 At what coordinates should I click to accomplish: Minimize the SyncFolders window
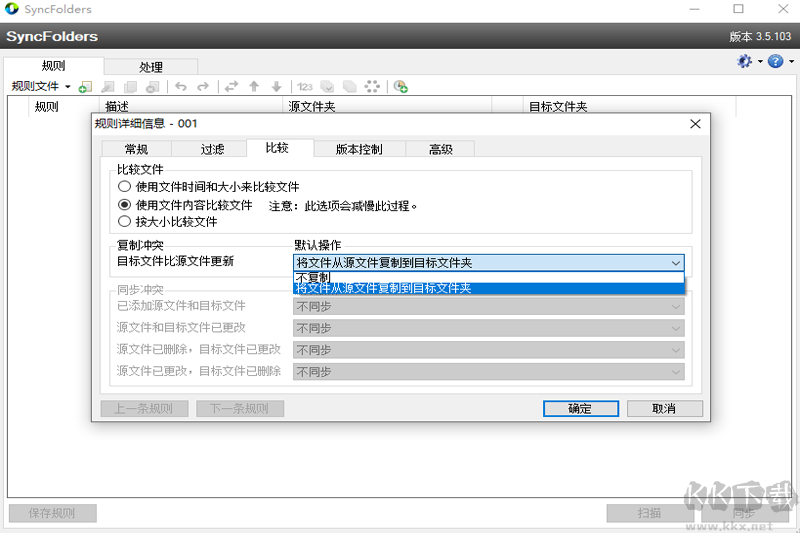[694, 9]
